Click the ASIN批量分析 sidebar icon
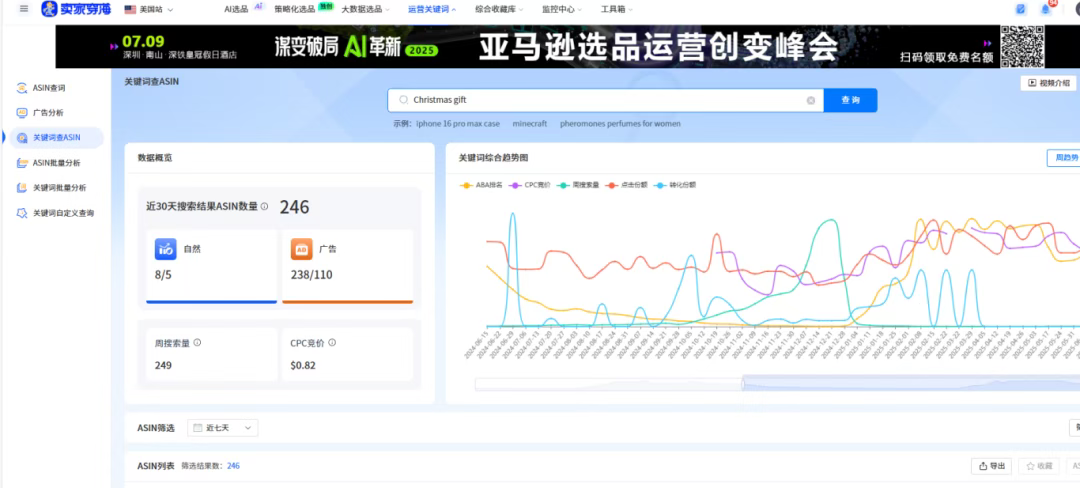This screenshot has width=1080, height=488. [22, 163]
